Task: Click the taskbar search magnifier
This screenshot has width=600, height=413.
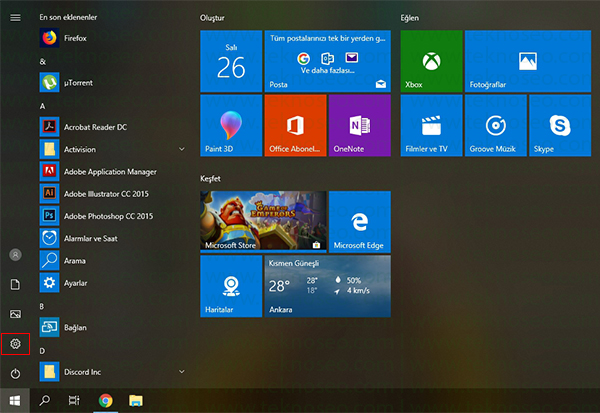Action: (x=44, y=401)
